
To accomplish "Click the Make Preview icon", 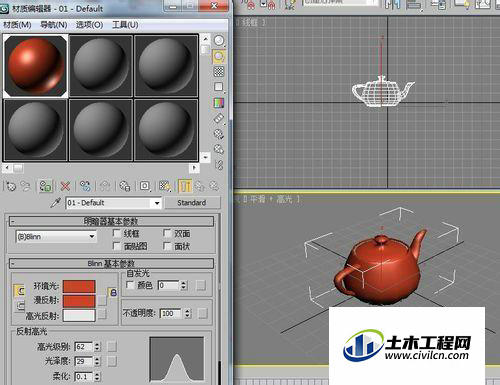I will pos(219,118).
